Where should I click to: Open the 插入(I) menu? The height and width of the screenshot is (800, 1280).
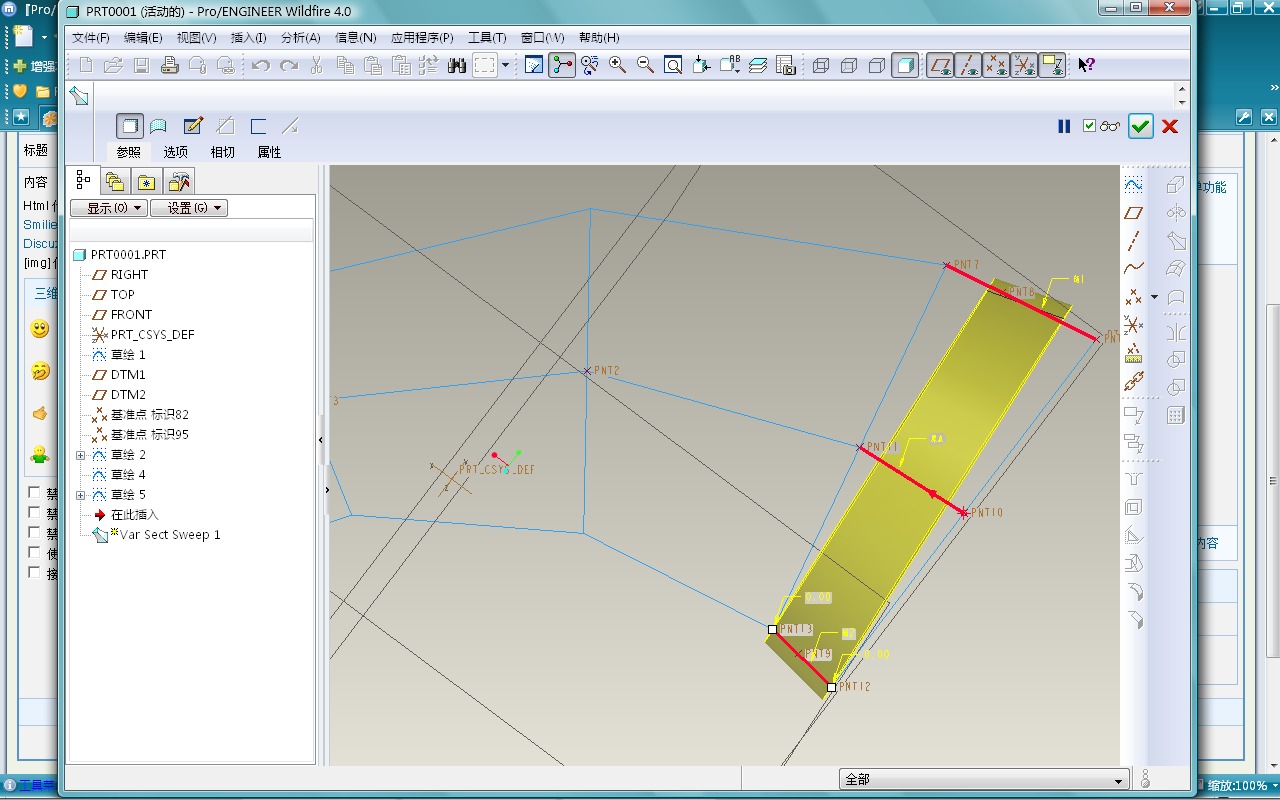tap(248, 38)
